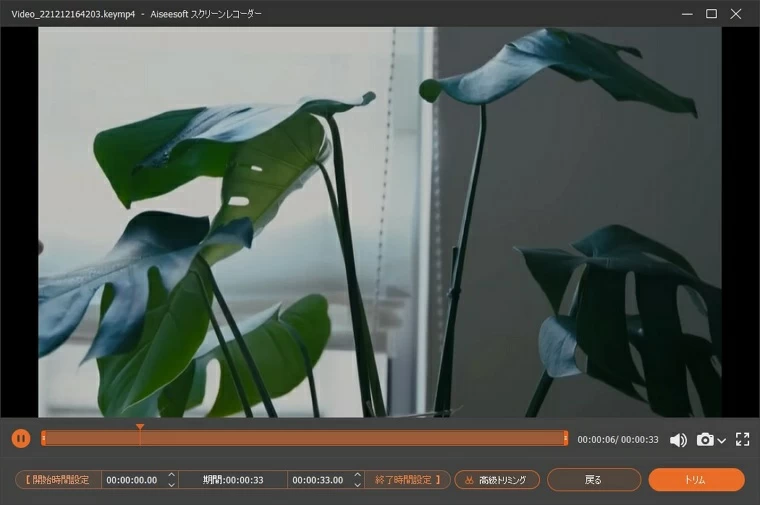Click the left trim handle of timeline
760x505 pixels.
point(43,438)
